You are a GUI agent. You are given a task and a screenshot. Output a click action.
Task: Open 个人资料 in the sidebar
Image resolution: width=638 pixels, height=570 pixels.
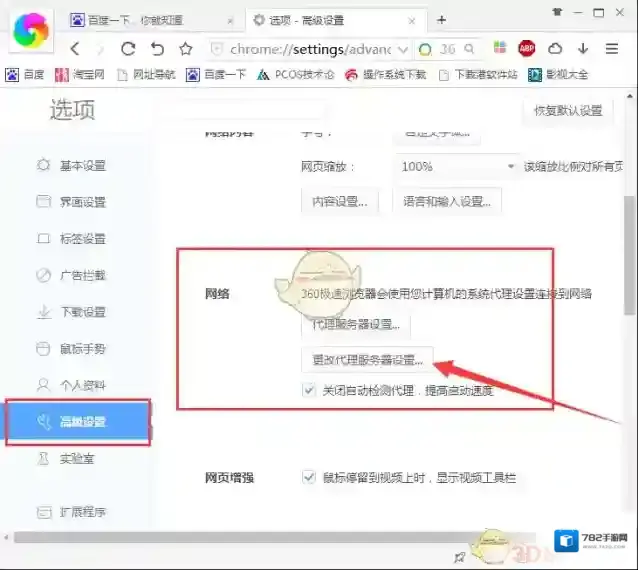71,385
